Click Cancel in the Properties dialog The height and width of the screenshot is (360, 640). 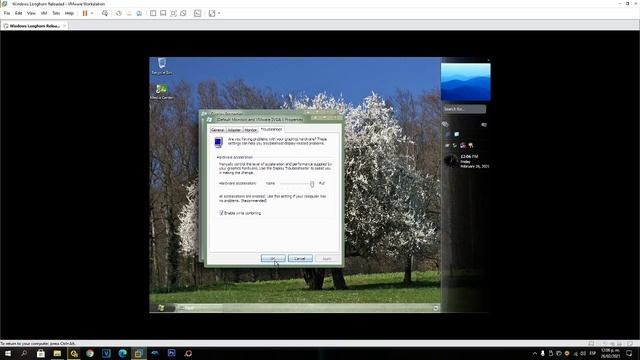[x=300, y=258]
